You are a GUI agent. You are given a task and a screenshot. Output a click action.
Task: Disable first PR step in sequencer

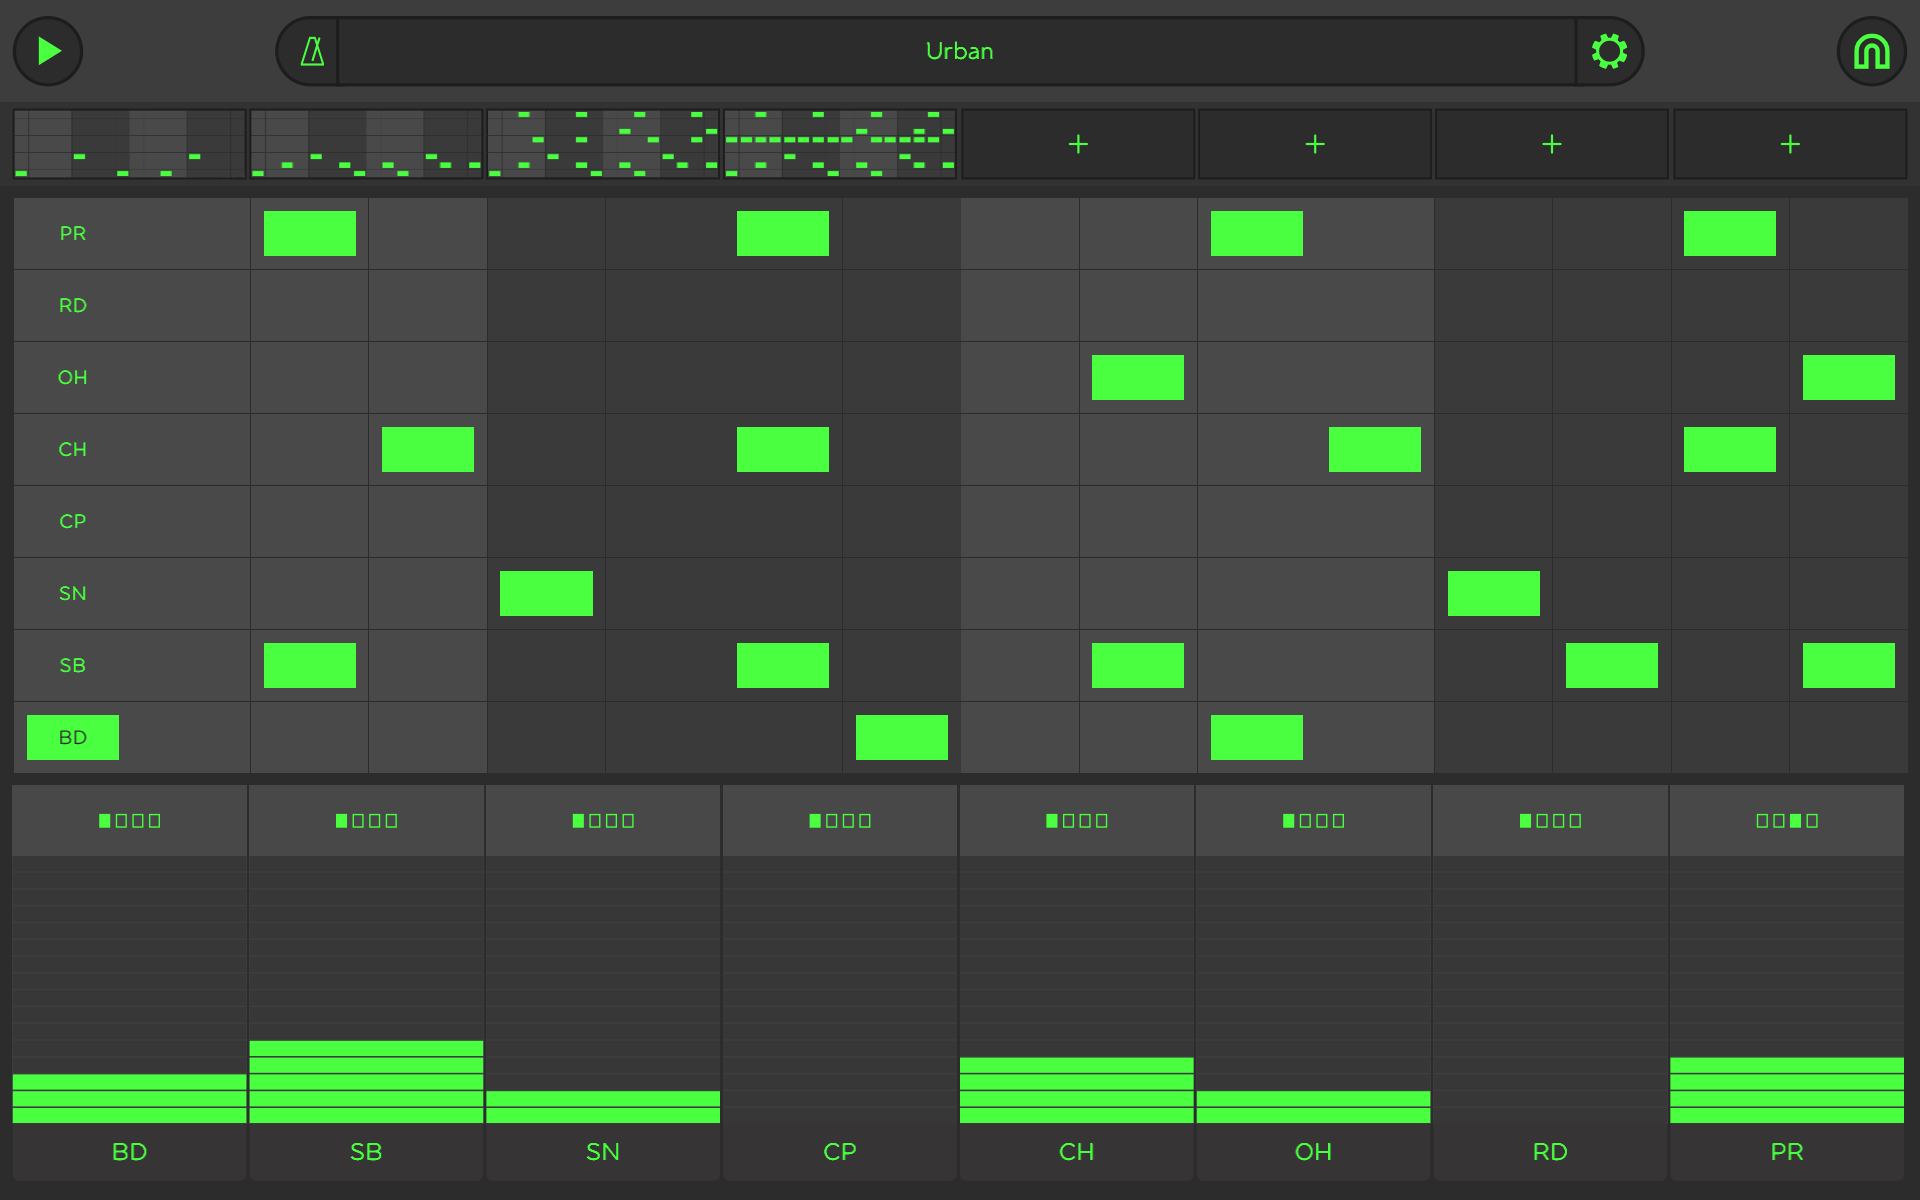coord(310,233)
